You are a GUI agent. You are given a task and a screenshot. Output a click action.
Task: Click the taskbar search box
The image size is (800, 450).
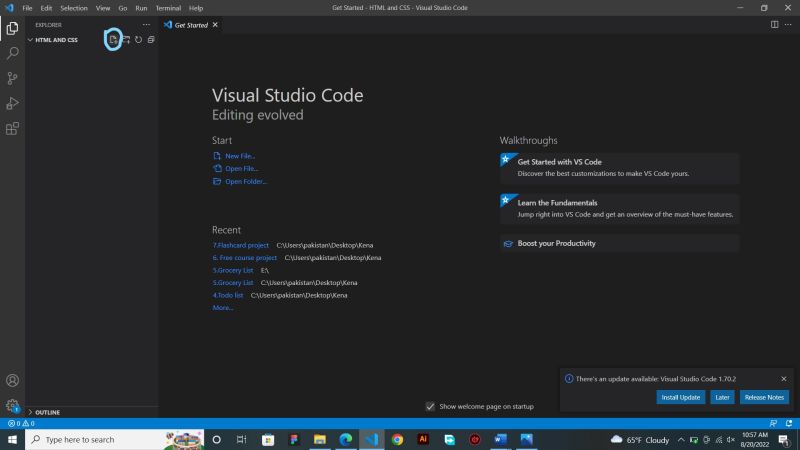coord(114,439)
